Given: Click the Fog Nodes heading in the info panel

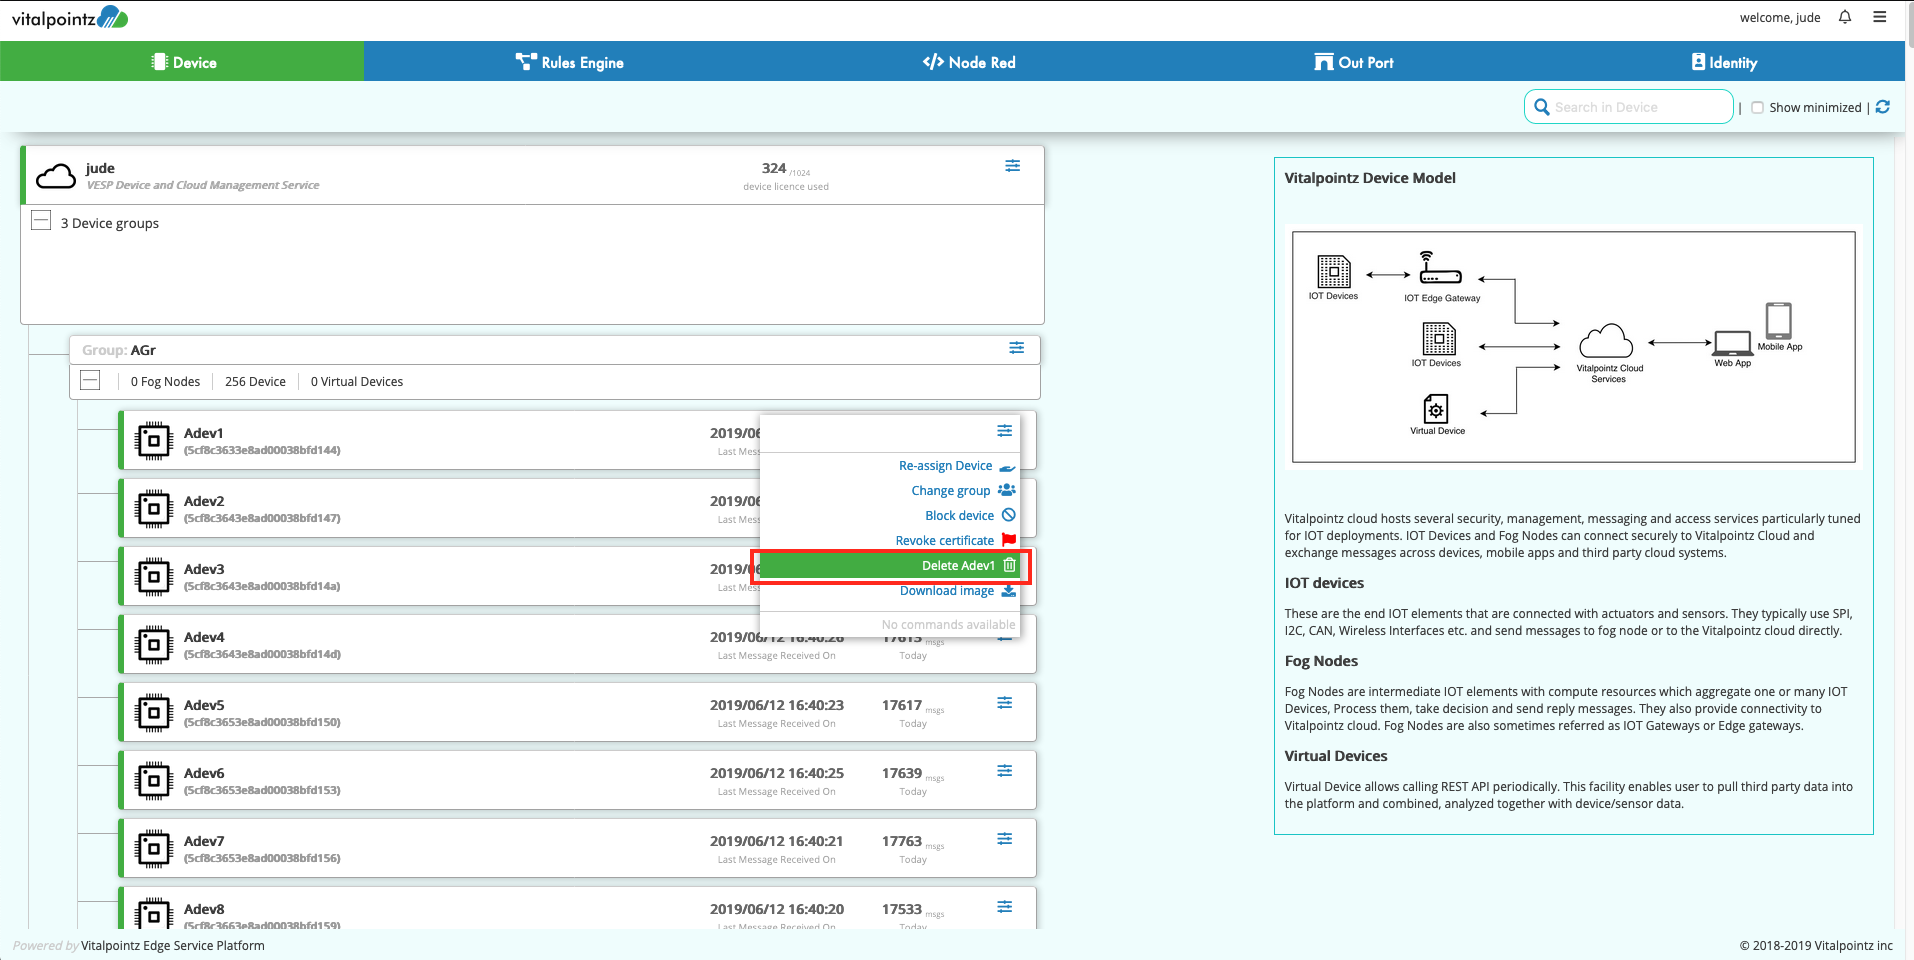Looking at the screenshot, I should (1321, 661).
